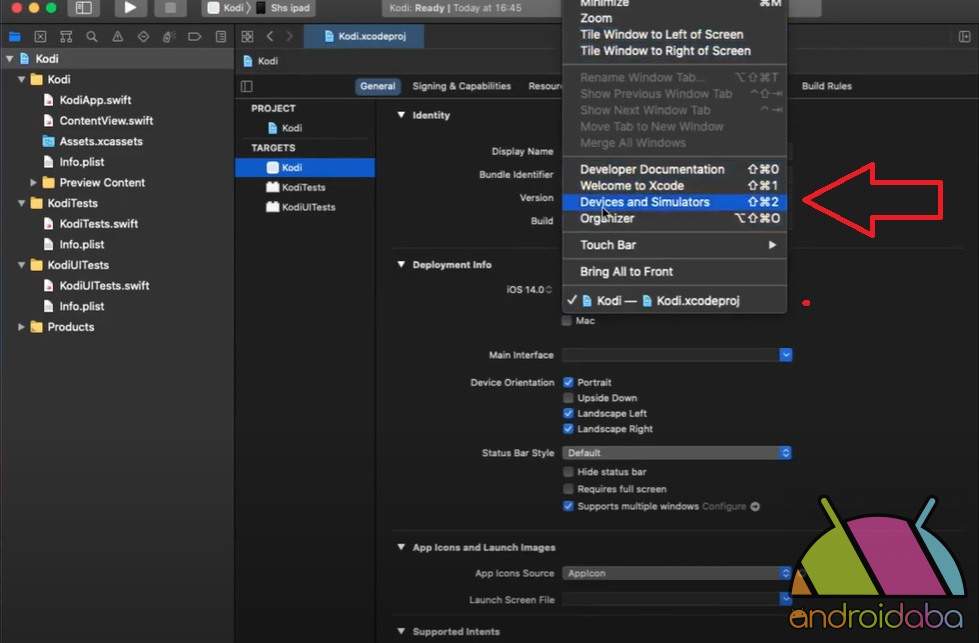Uncheck Supports multiple windows
The height and width of the screenshot is (643, 979).
click(x=568, y=506)
